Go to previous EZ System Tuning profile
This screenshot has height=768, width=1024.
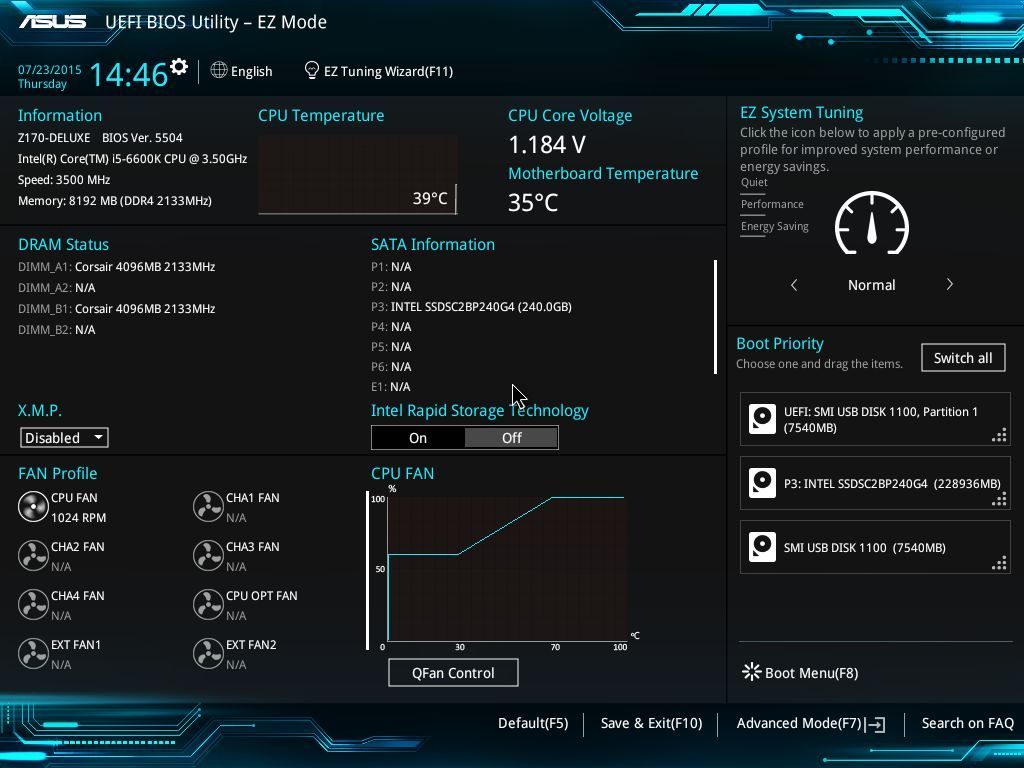(793, 285)
